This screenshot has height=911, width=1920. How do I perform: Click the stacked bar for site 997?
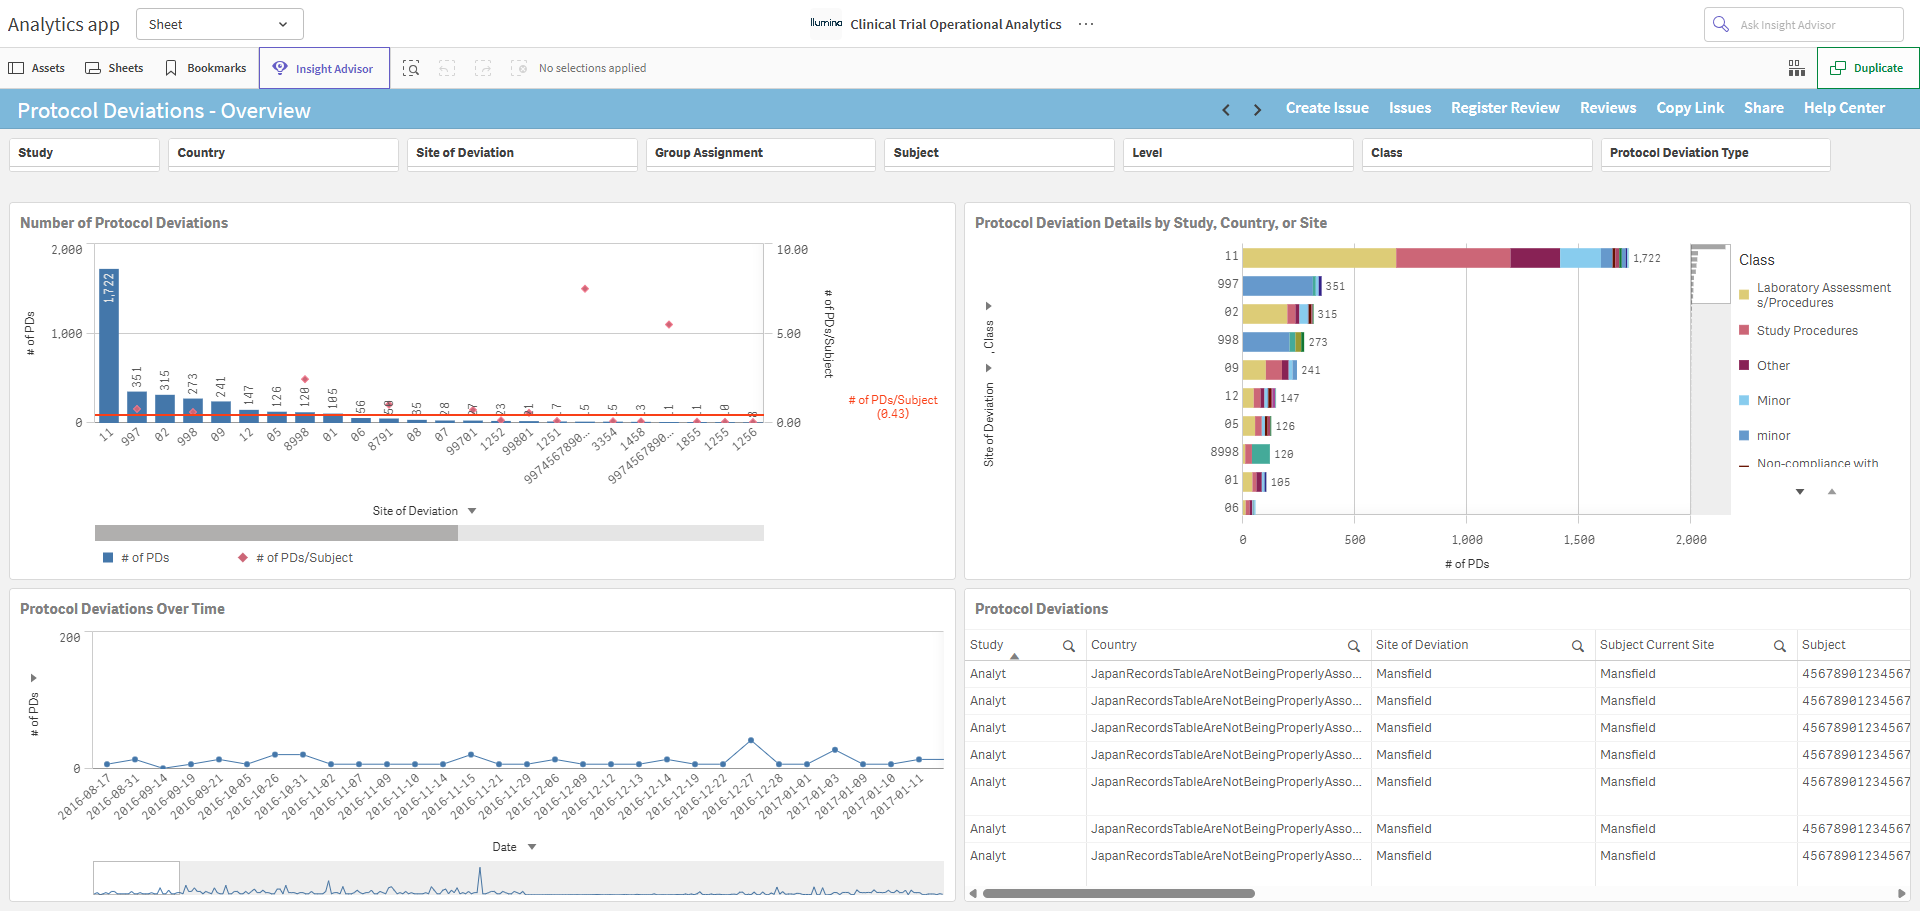[1282, 285]
